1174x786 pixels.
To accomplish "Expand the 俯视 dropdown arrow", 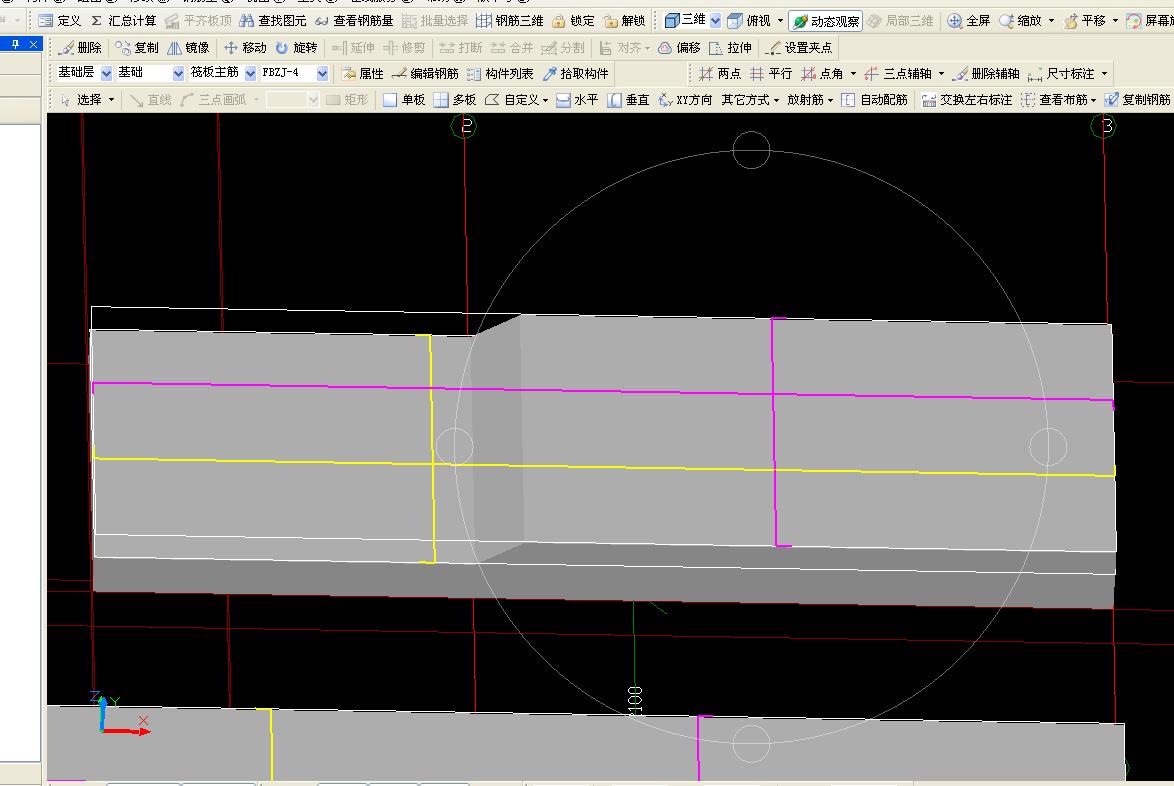I will (x=780, y=21).
